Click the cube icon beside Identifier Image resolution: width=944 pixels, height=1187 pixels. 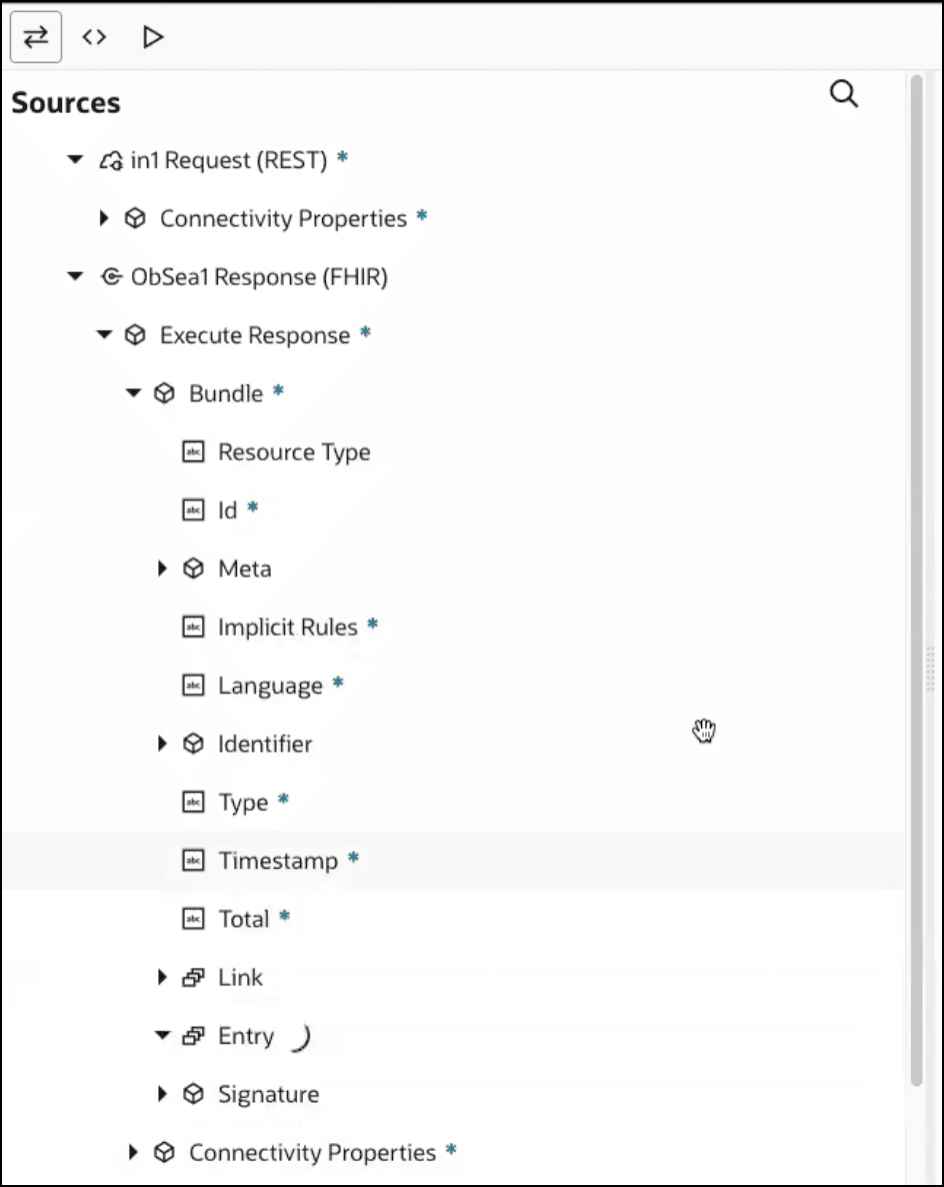pos(193,744)
